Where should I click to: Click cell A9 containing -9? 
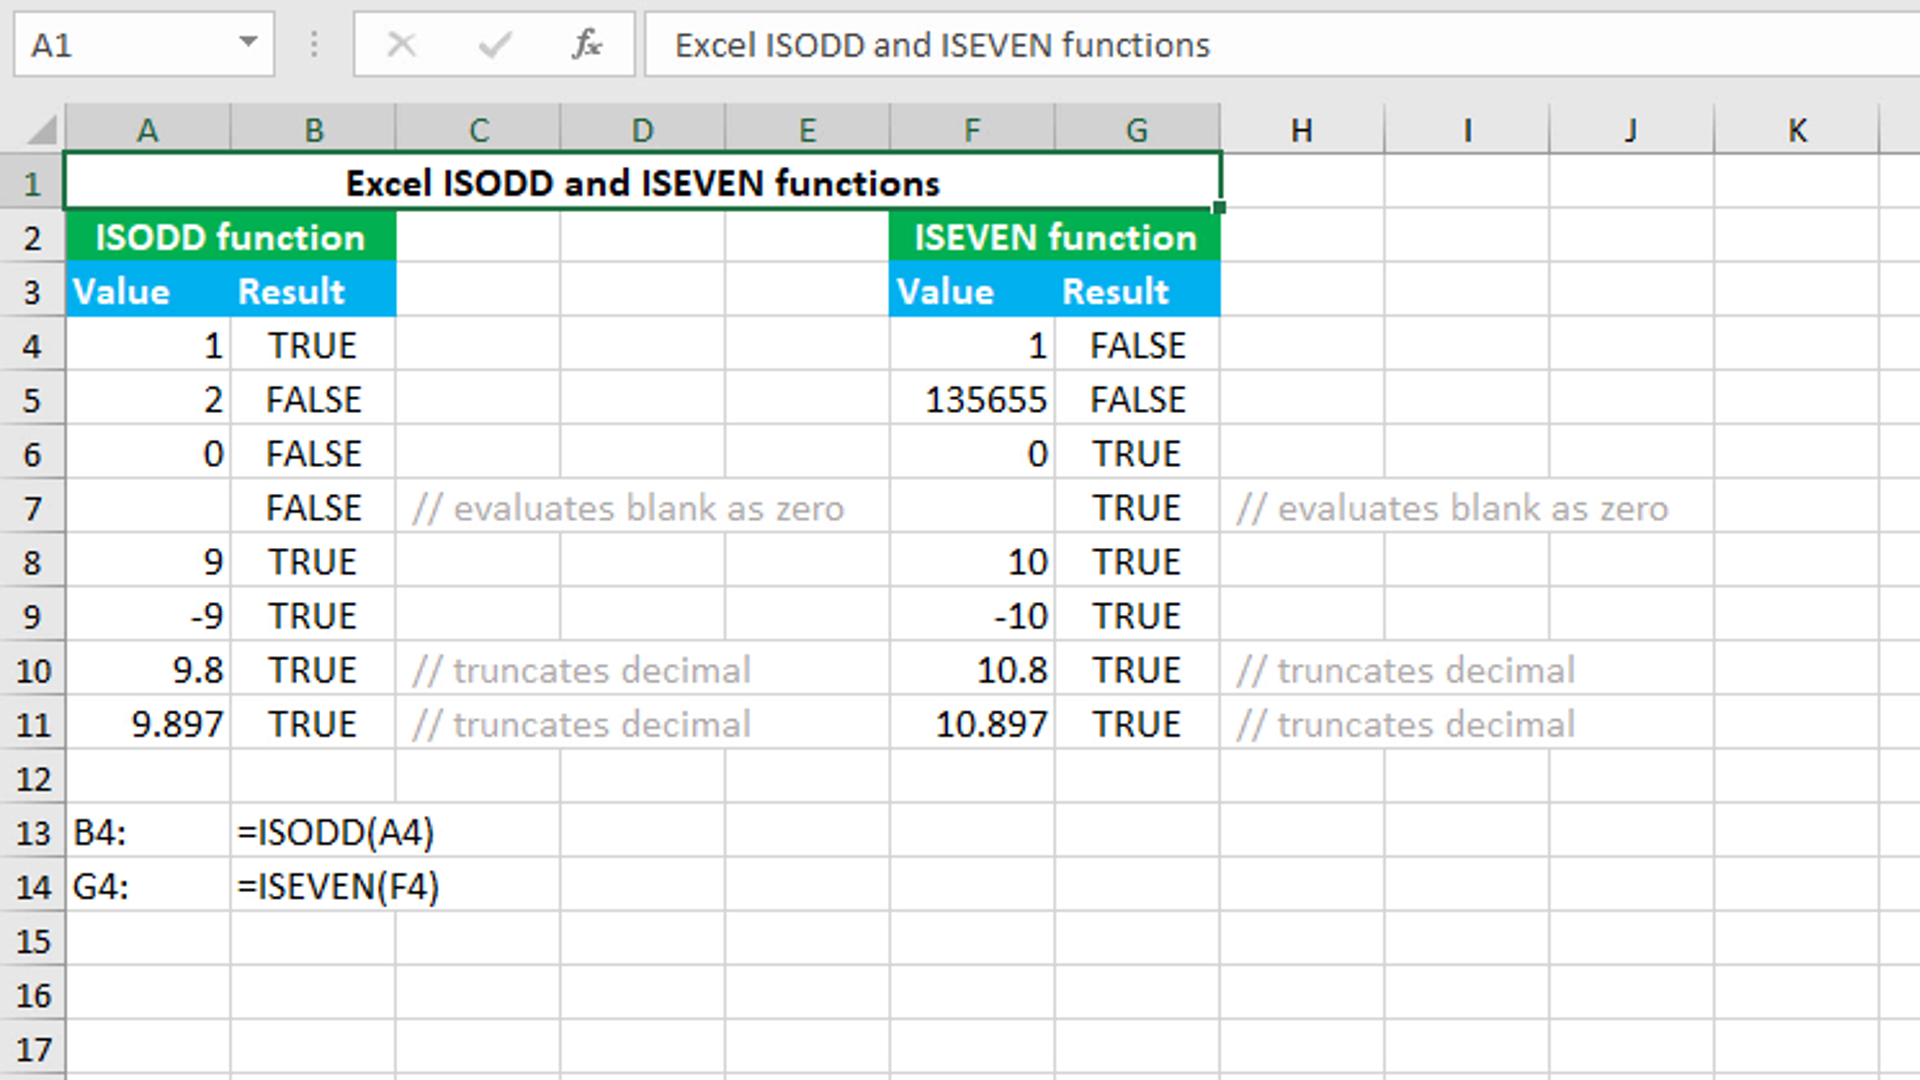tap(148, 616)
